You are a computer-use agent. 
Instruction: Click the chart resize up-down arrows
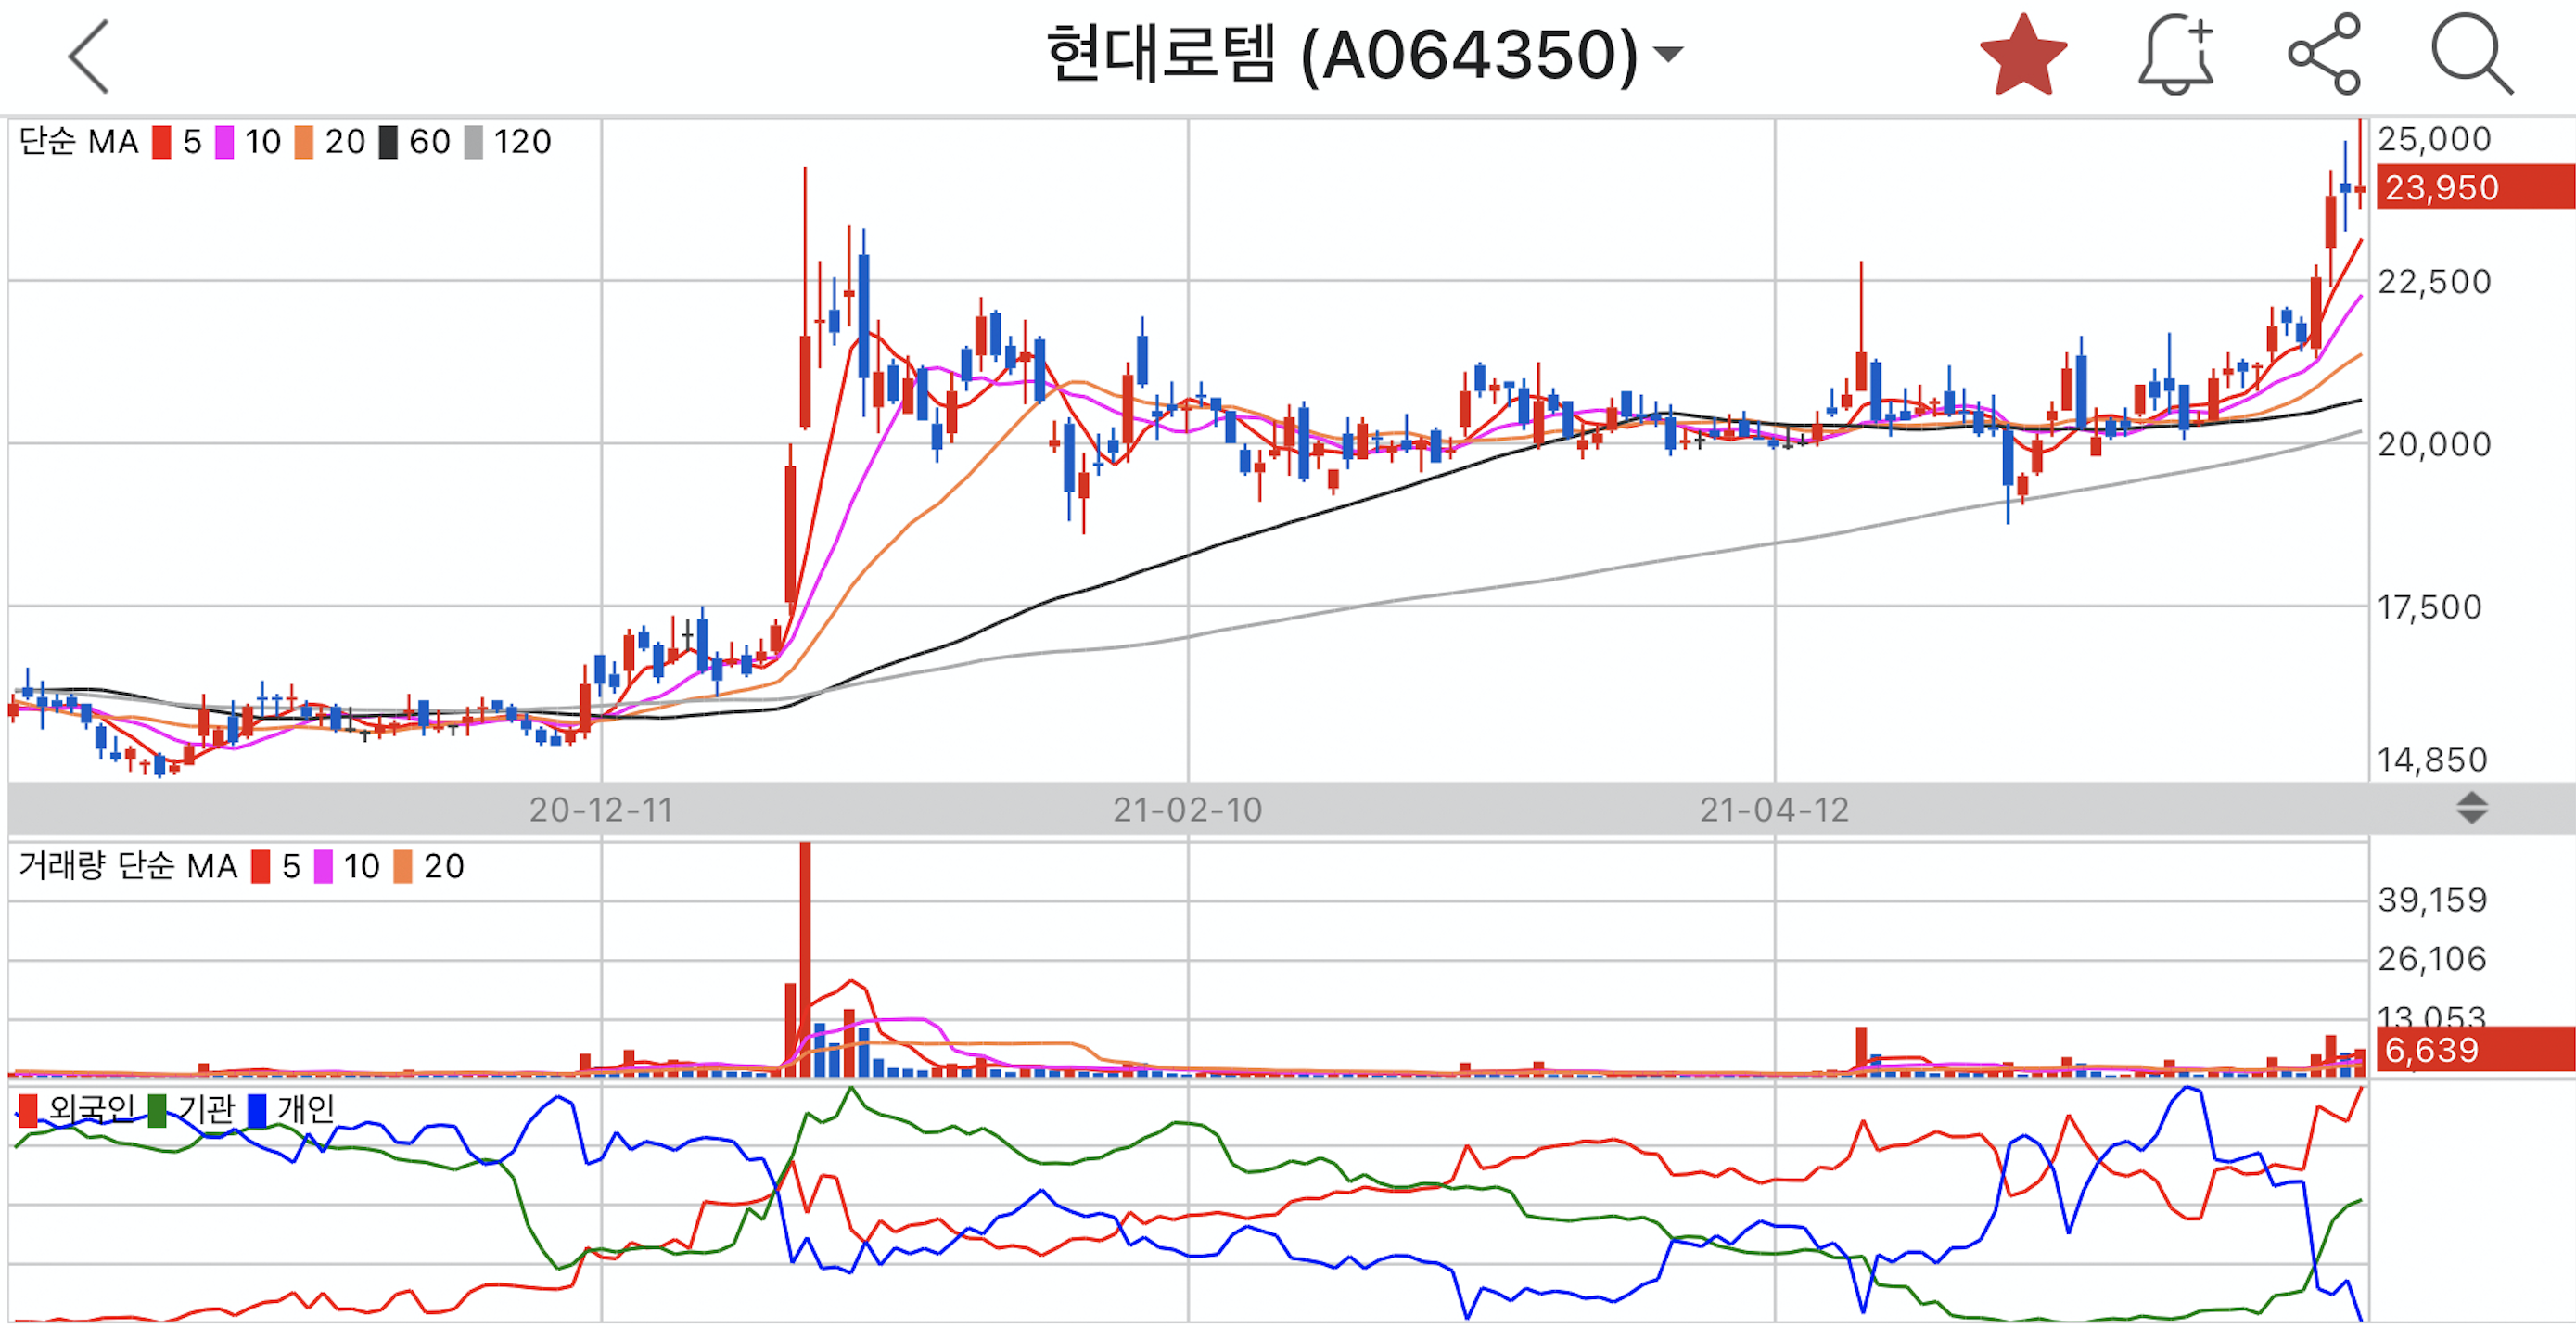pos(2471,808)
